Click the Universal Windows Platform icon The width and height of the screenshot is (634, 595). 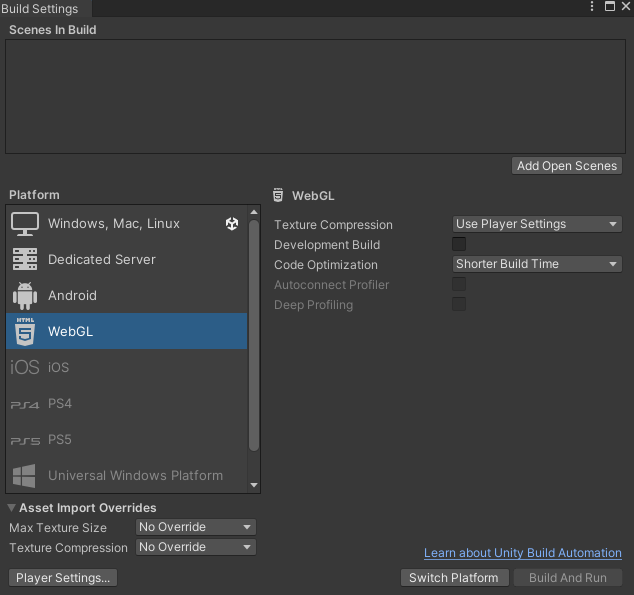pos(25,476)
